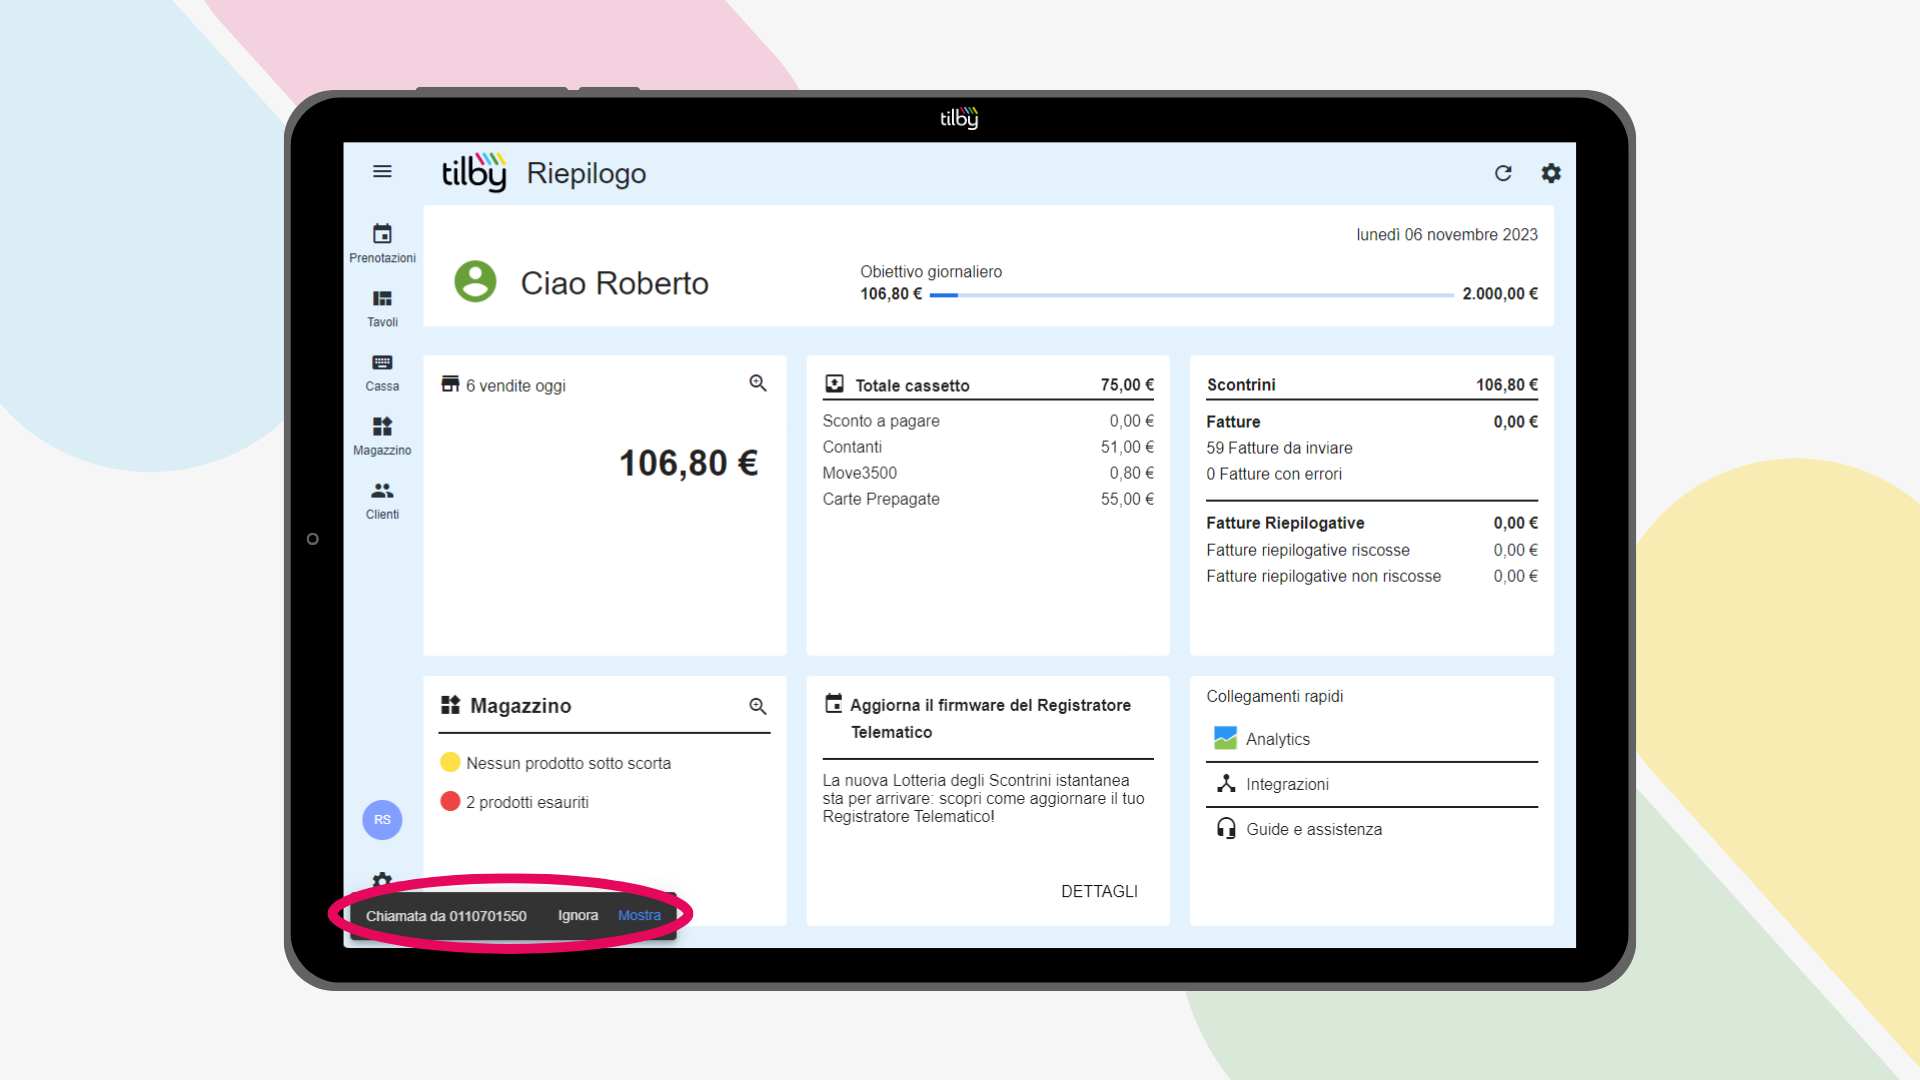This screenshot has height=1080, width=1920.
Task: Zoom into today's sales details
Action: click(758, 384)
